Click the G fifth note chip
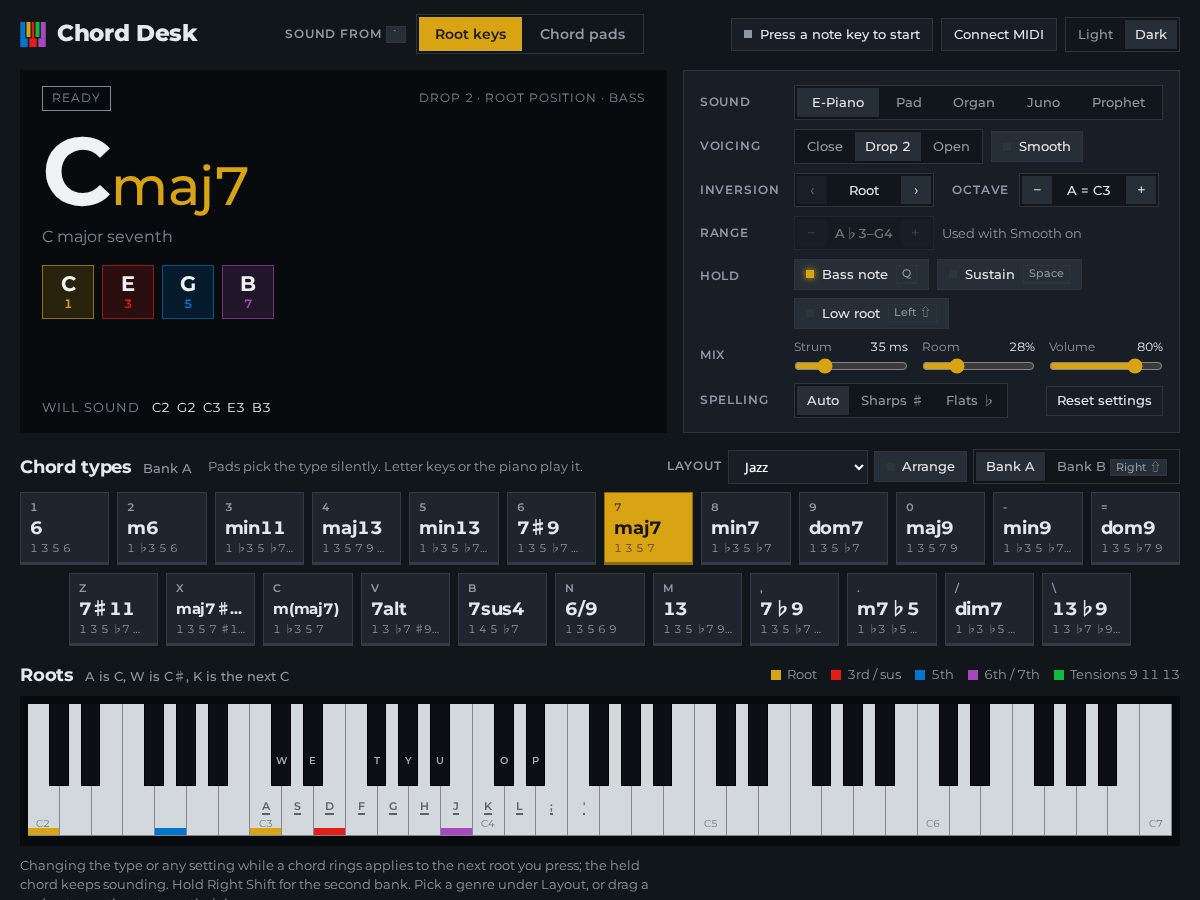Viewport: 1200px width, 900px height. [x=188, y=292]
